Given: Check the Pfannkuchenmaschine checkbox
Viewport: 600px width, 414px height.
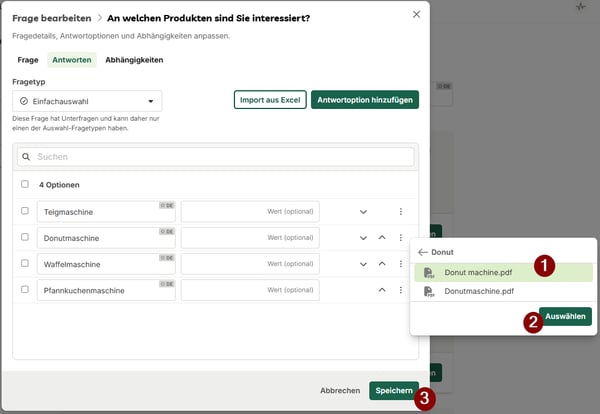Looking at the screenshot, I should tap(25, 289).
